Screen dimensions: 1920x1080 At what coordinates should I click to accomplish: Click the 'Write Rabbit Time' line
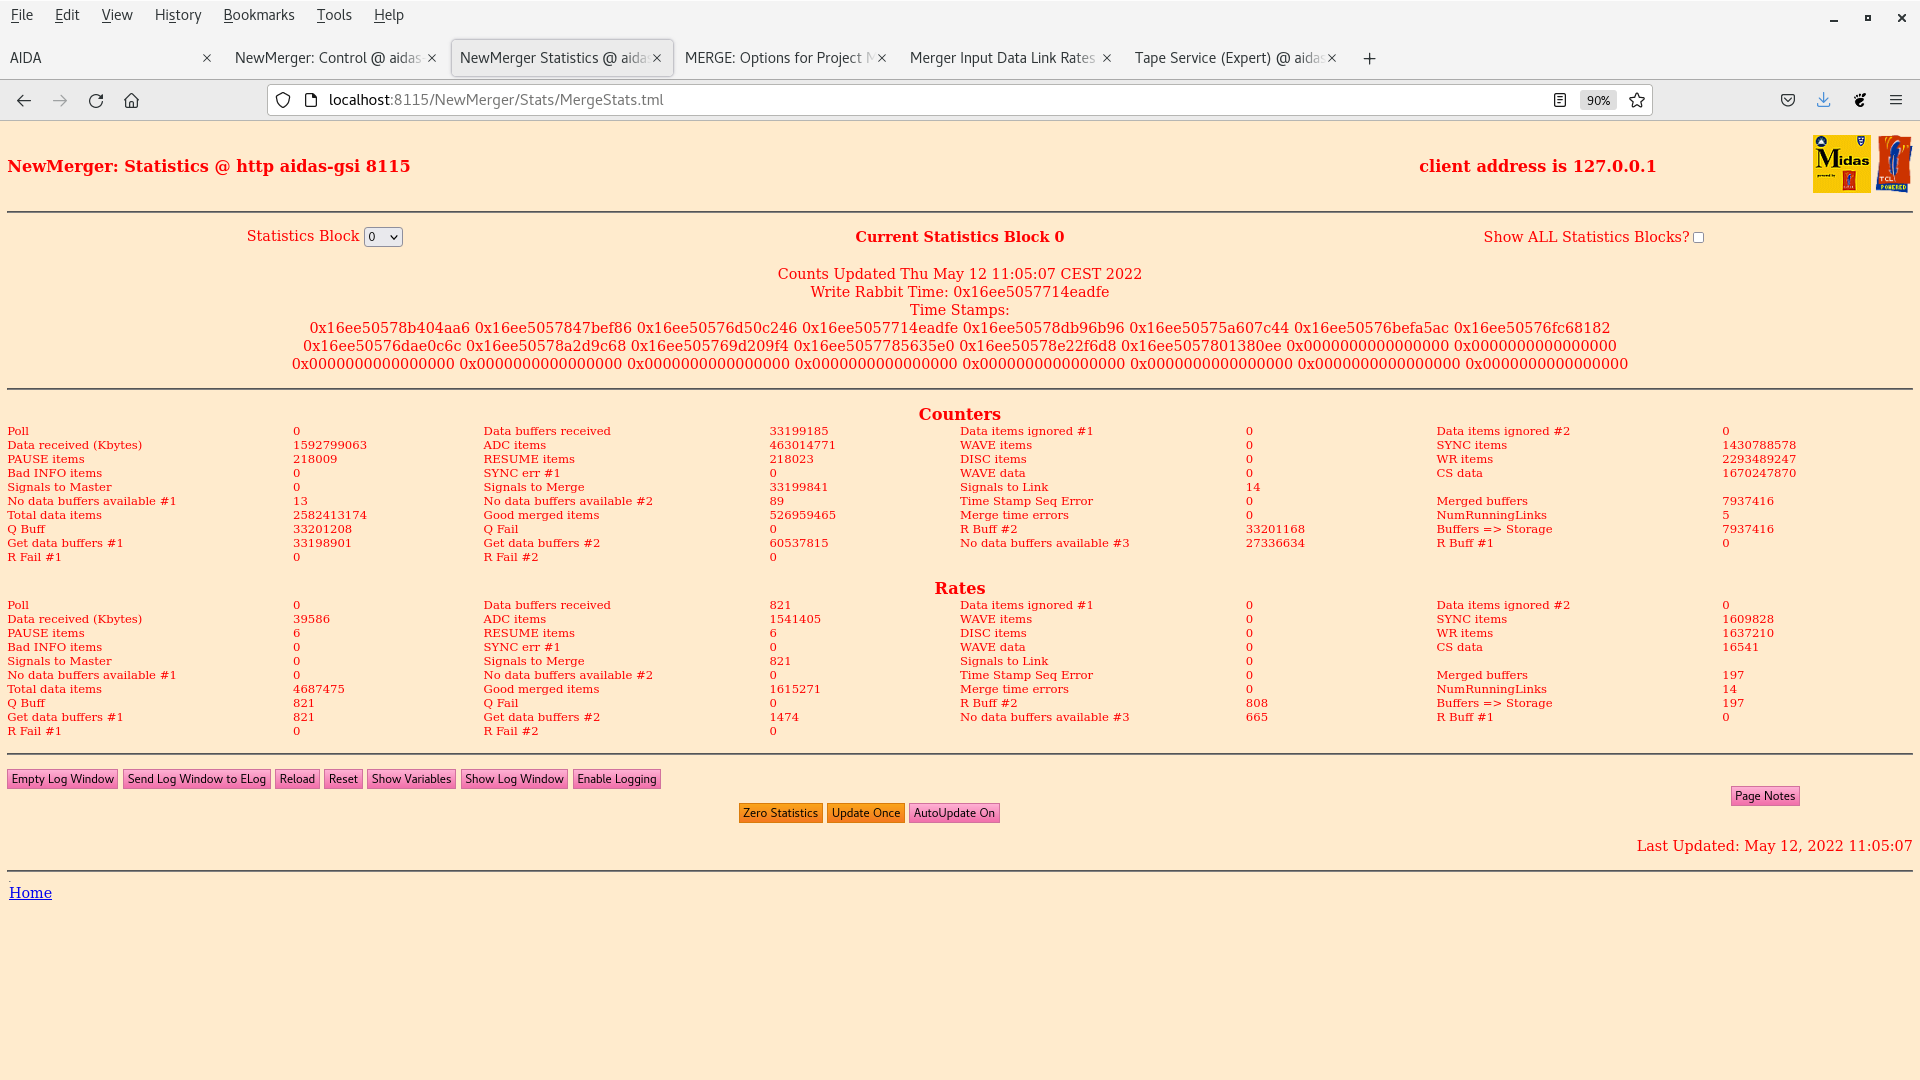pyautogui.click(x=959, y=292)
